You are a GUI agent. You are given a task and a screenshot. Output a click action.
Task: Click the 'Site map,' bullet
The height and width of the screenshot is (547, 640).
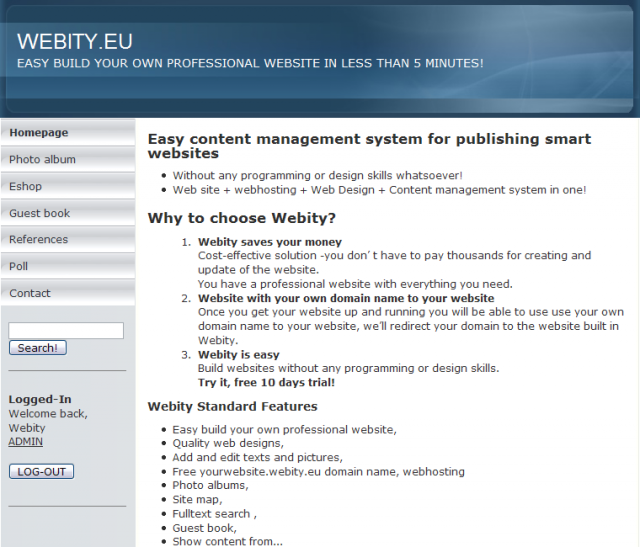click(x=197, y=500)
